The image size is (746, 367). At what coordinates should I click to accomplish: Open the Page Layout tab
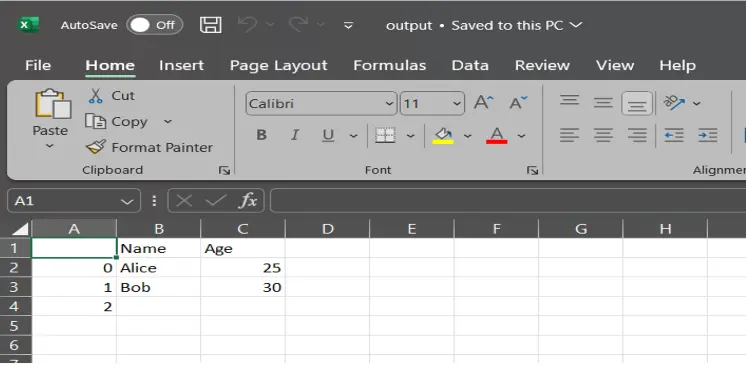coord(279,65)
